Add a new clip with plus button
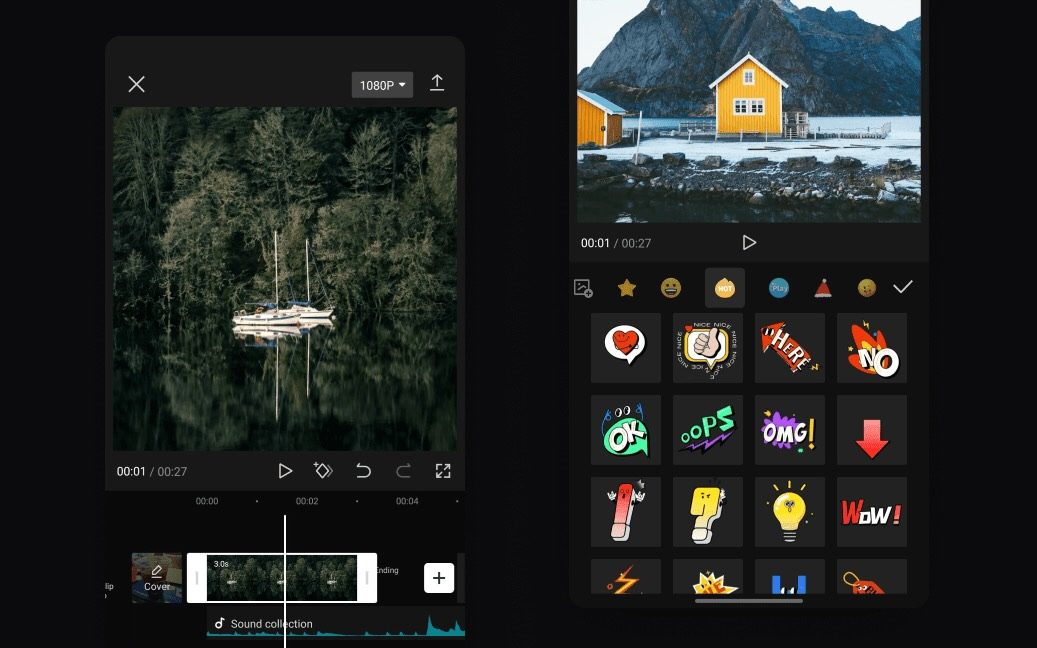 click(x=439, y=578)
